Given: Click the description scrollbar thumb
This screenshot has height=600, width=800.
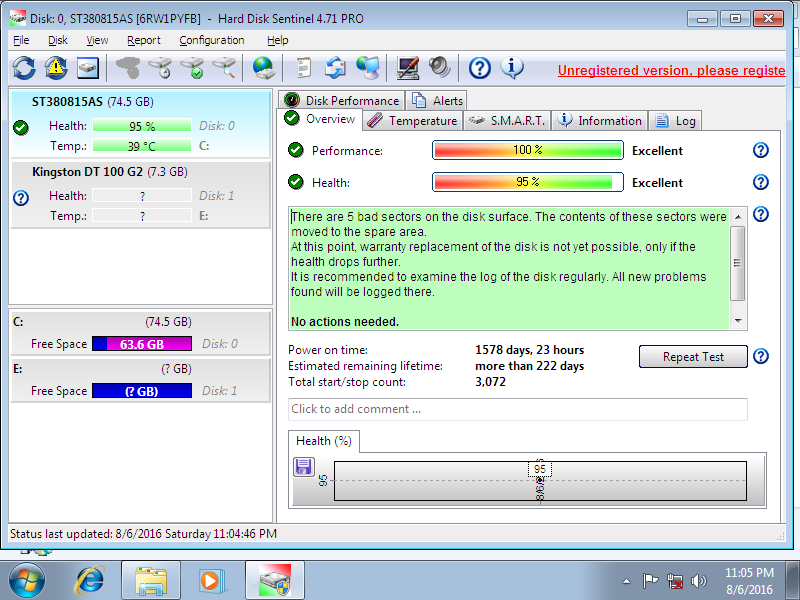Looking at the screenshot, I should point(738,263).
